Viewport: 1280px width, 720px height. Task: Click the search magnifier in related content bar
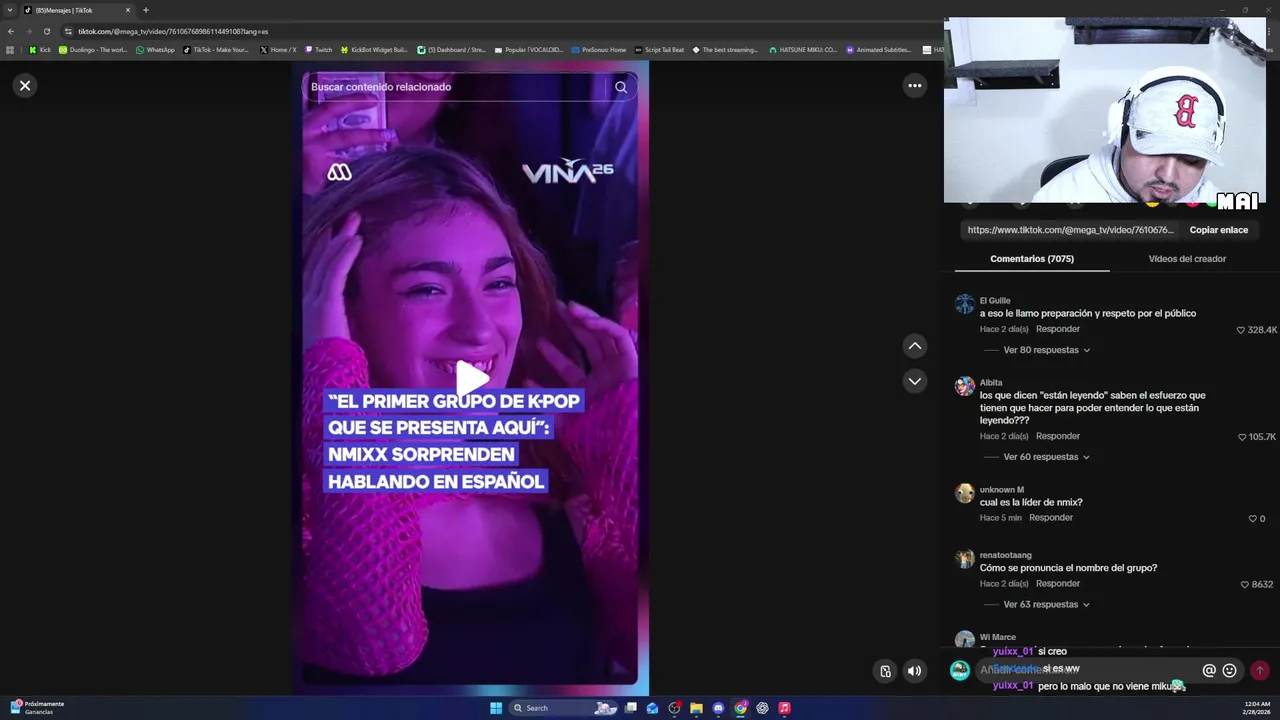click(621, 87)
